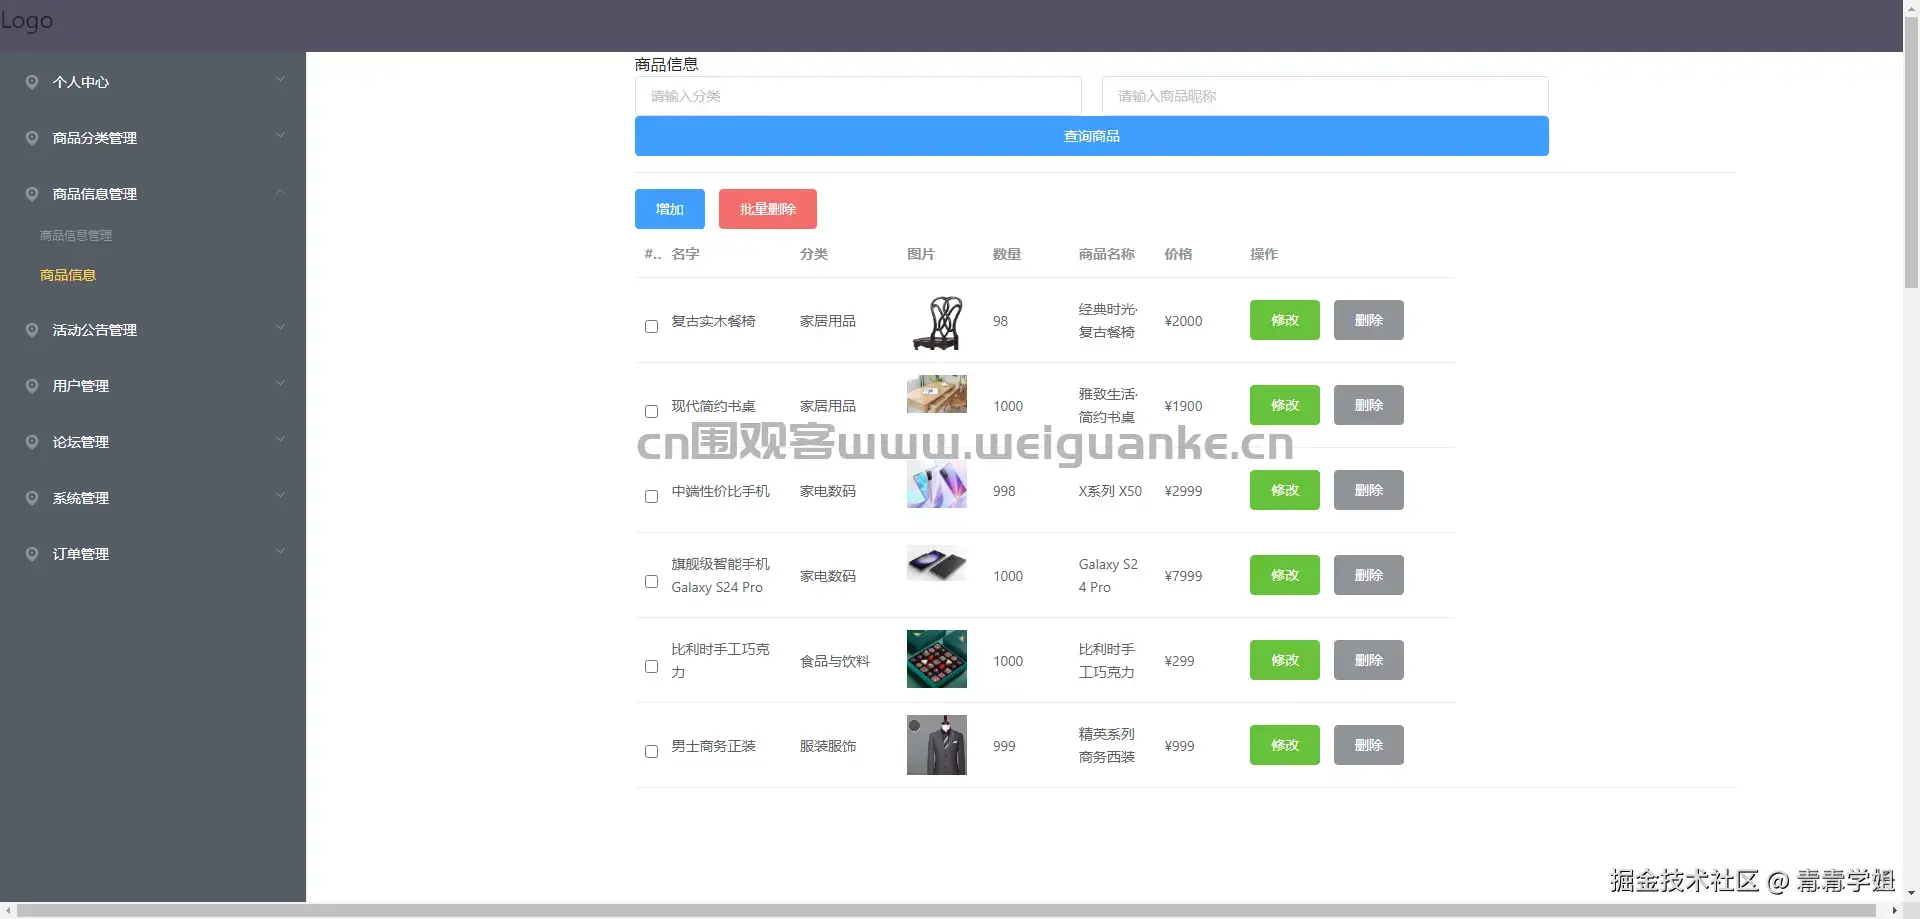The width and height of the screenshot is (1920, 919).
Task: Collapse the 商品信息管理 chevron
Action: click(280, 191)
